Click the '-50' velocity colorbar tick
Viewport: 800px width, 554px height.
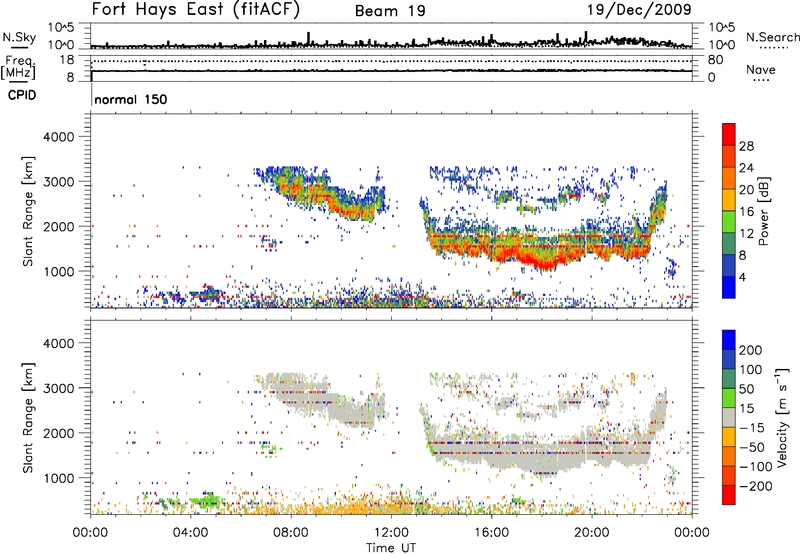[x=752, y=447]
